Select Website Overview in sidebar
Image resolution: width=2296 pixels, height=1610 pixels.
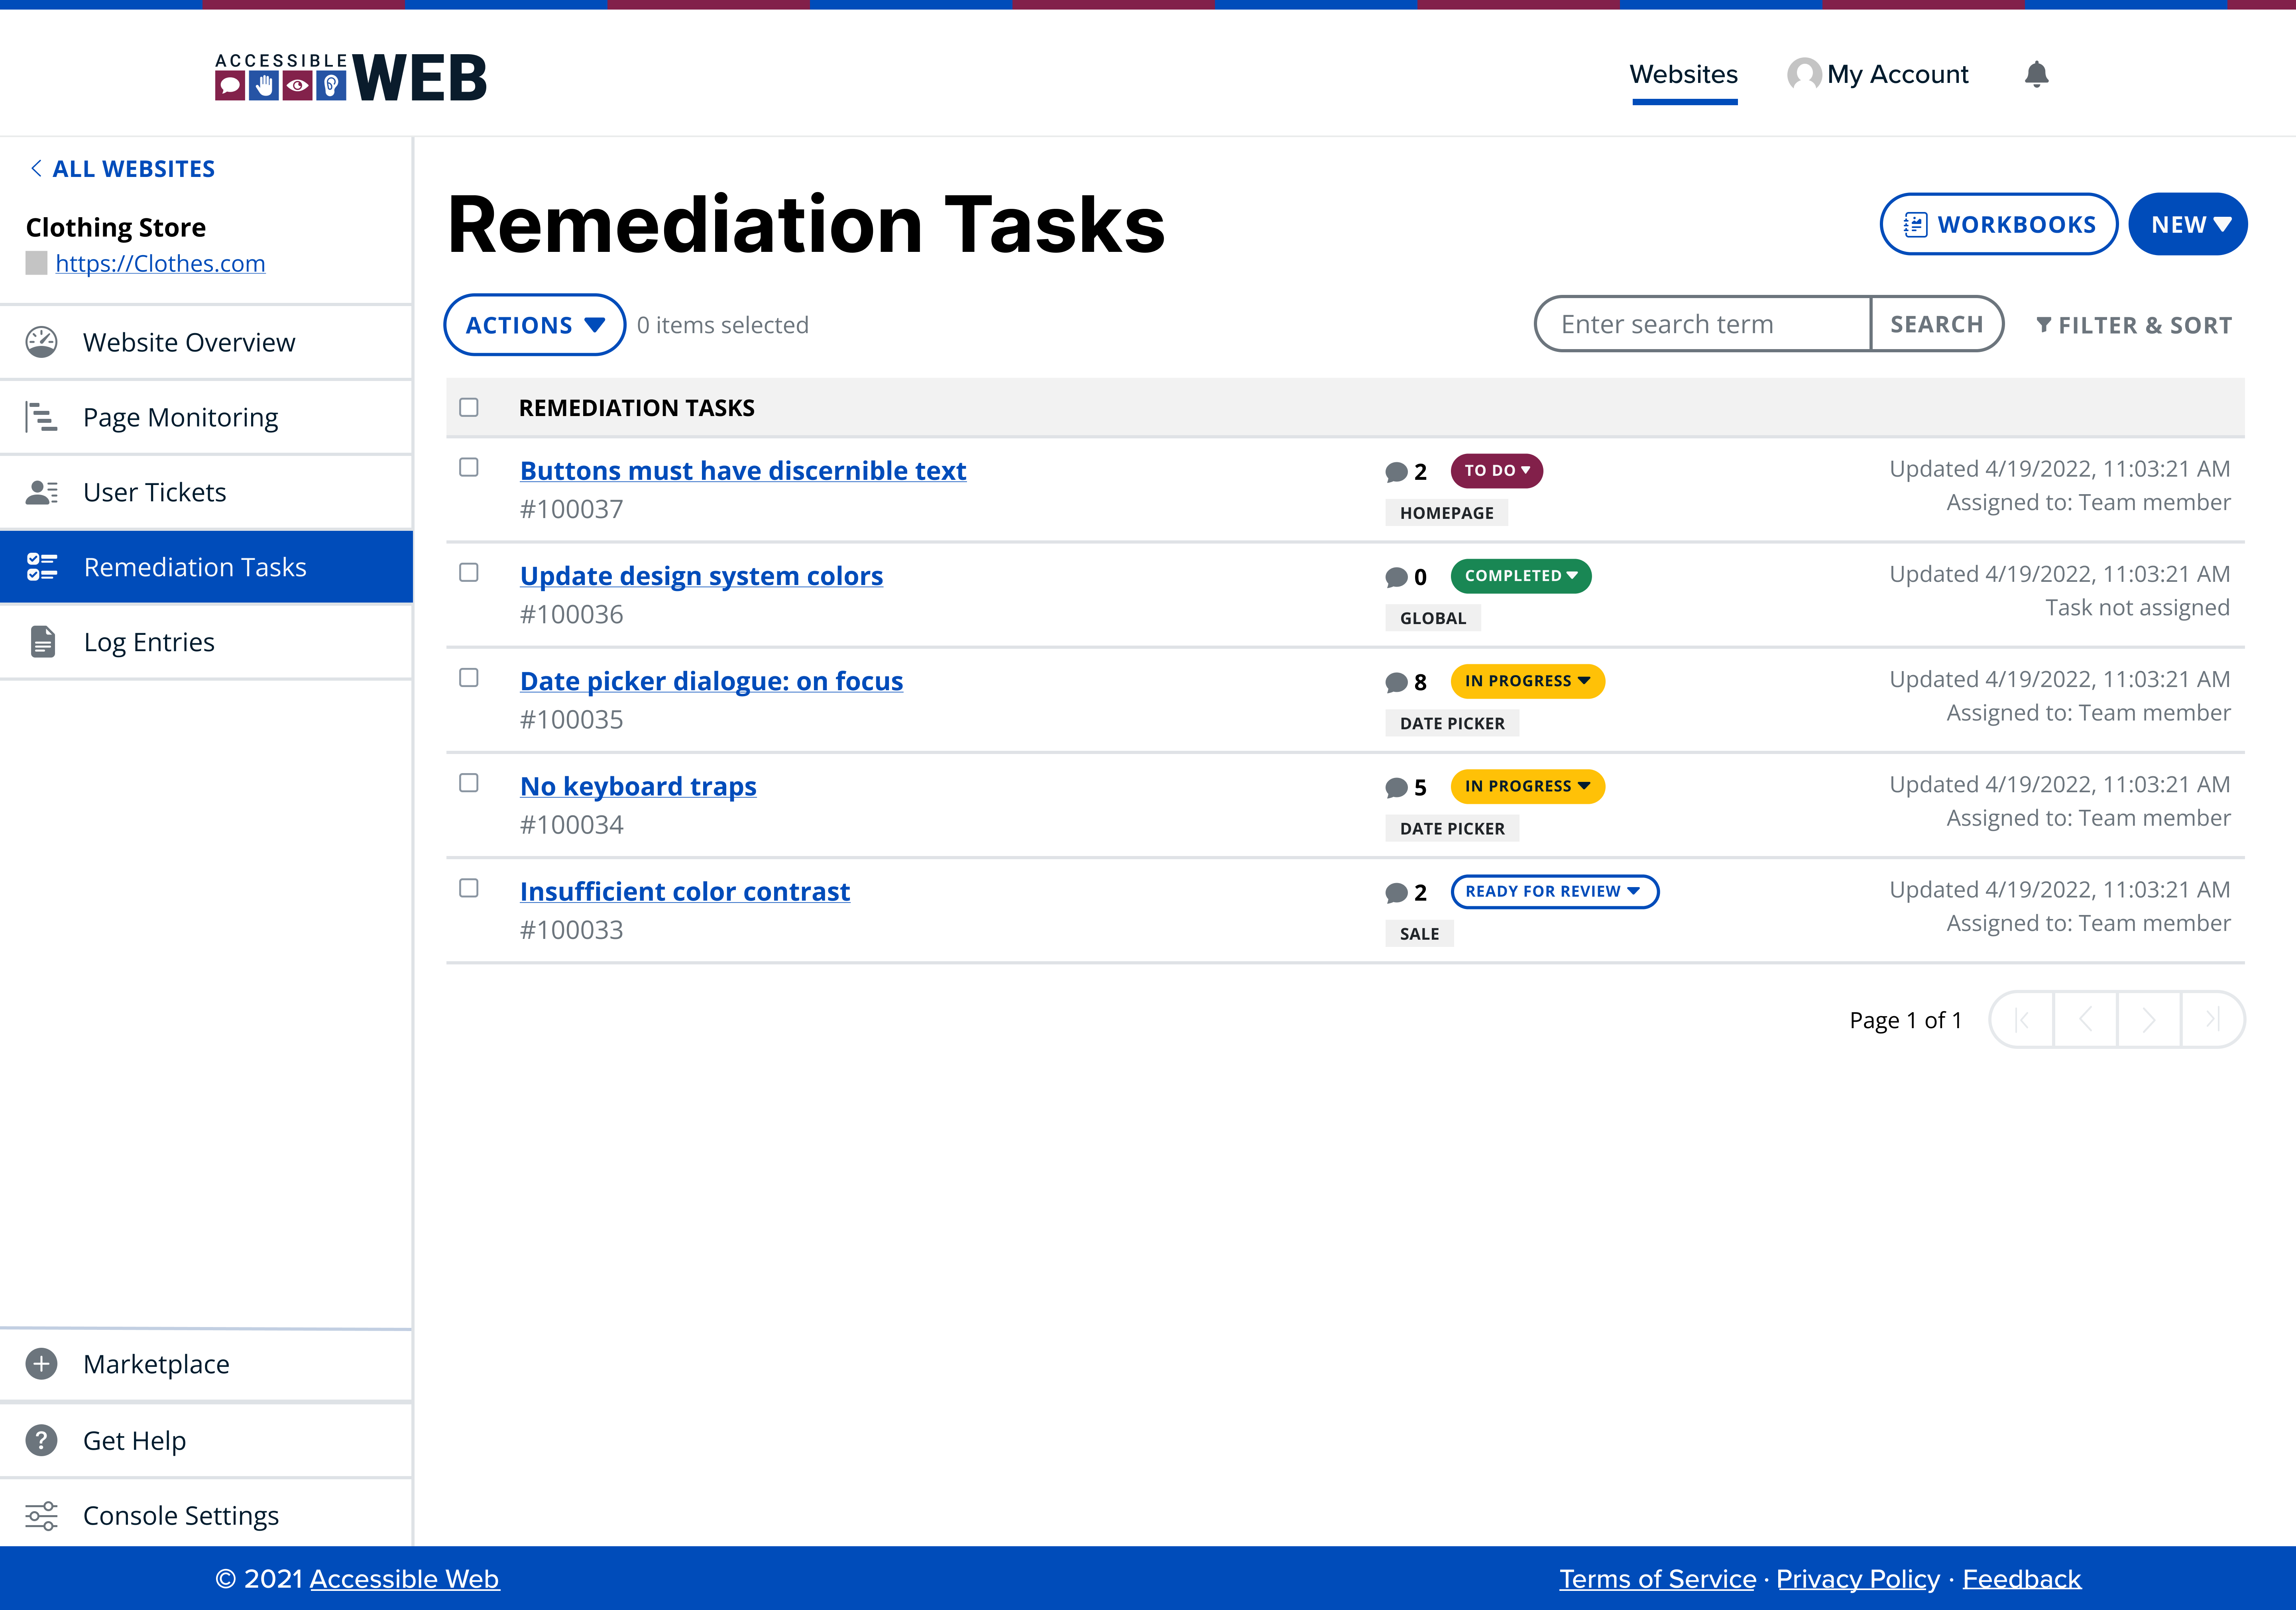[x=206, y=342]
